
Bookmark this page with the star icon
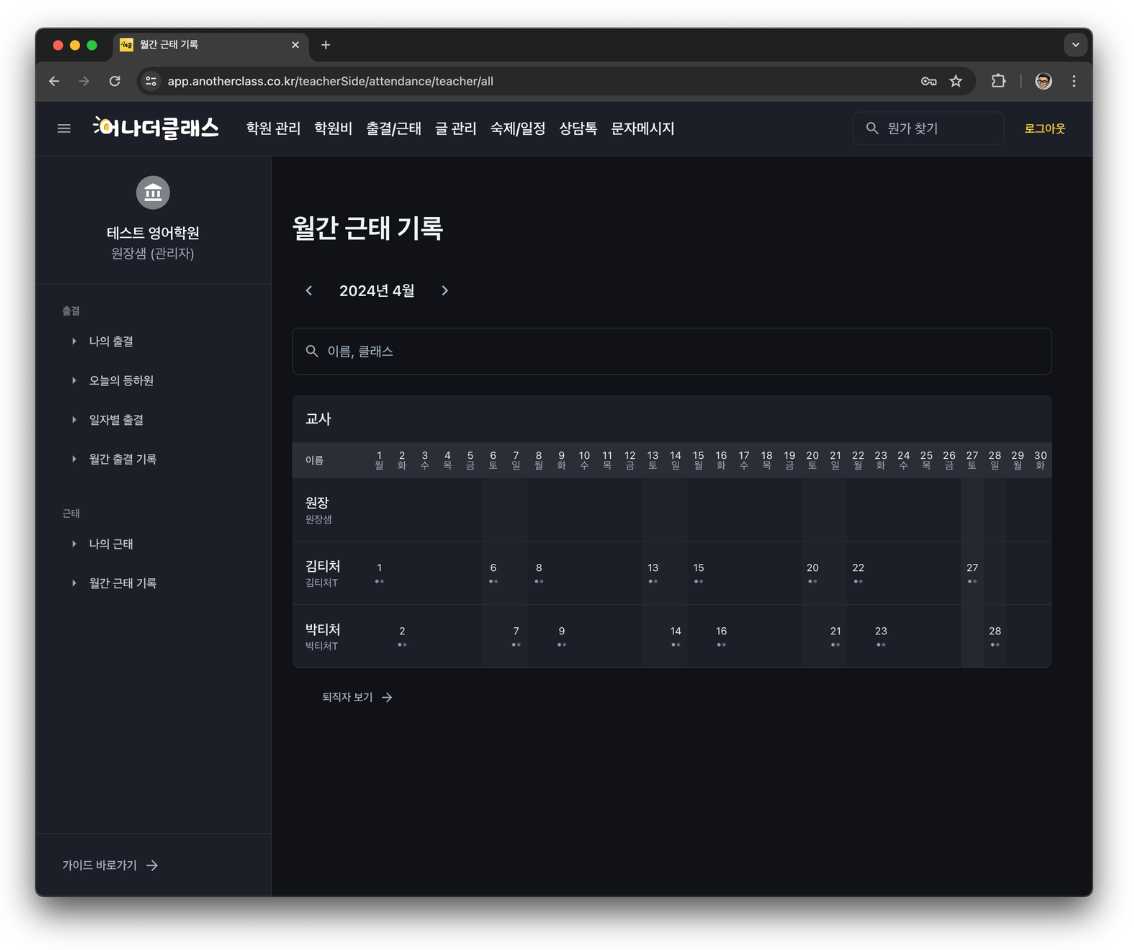point(956,81)
